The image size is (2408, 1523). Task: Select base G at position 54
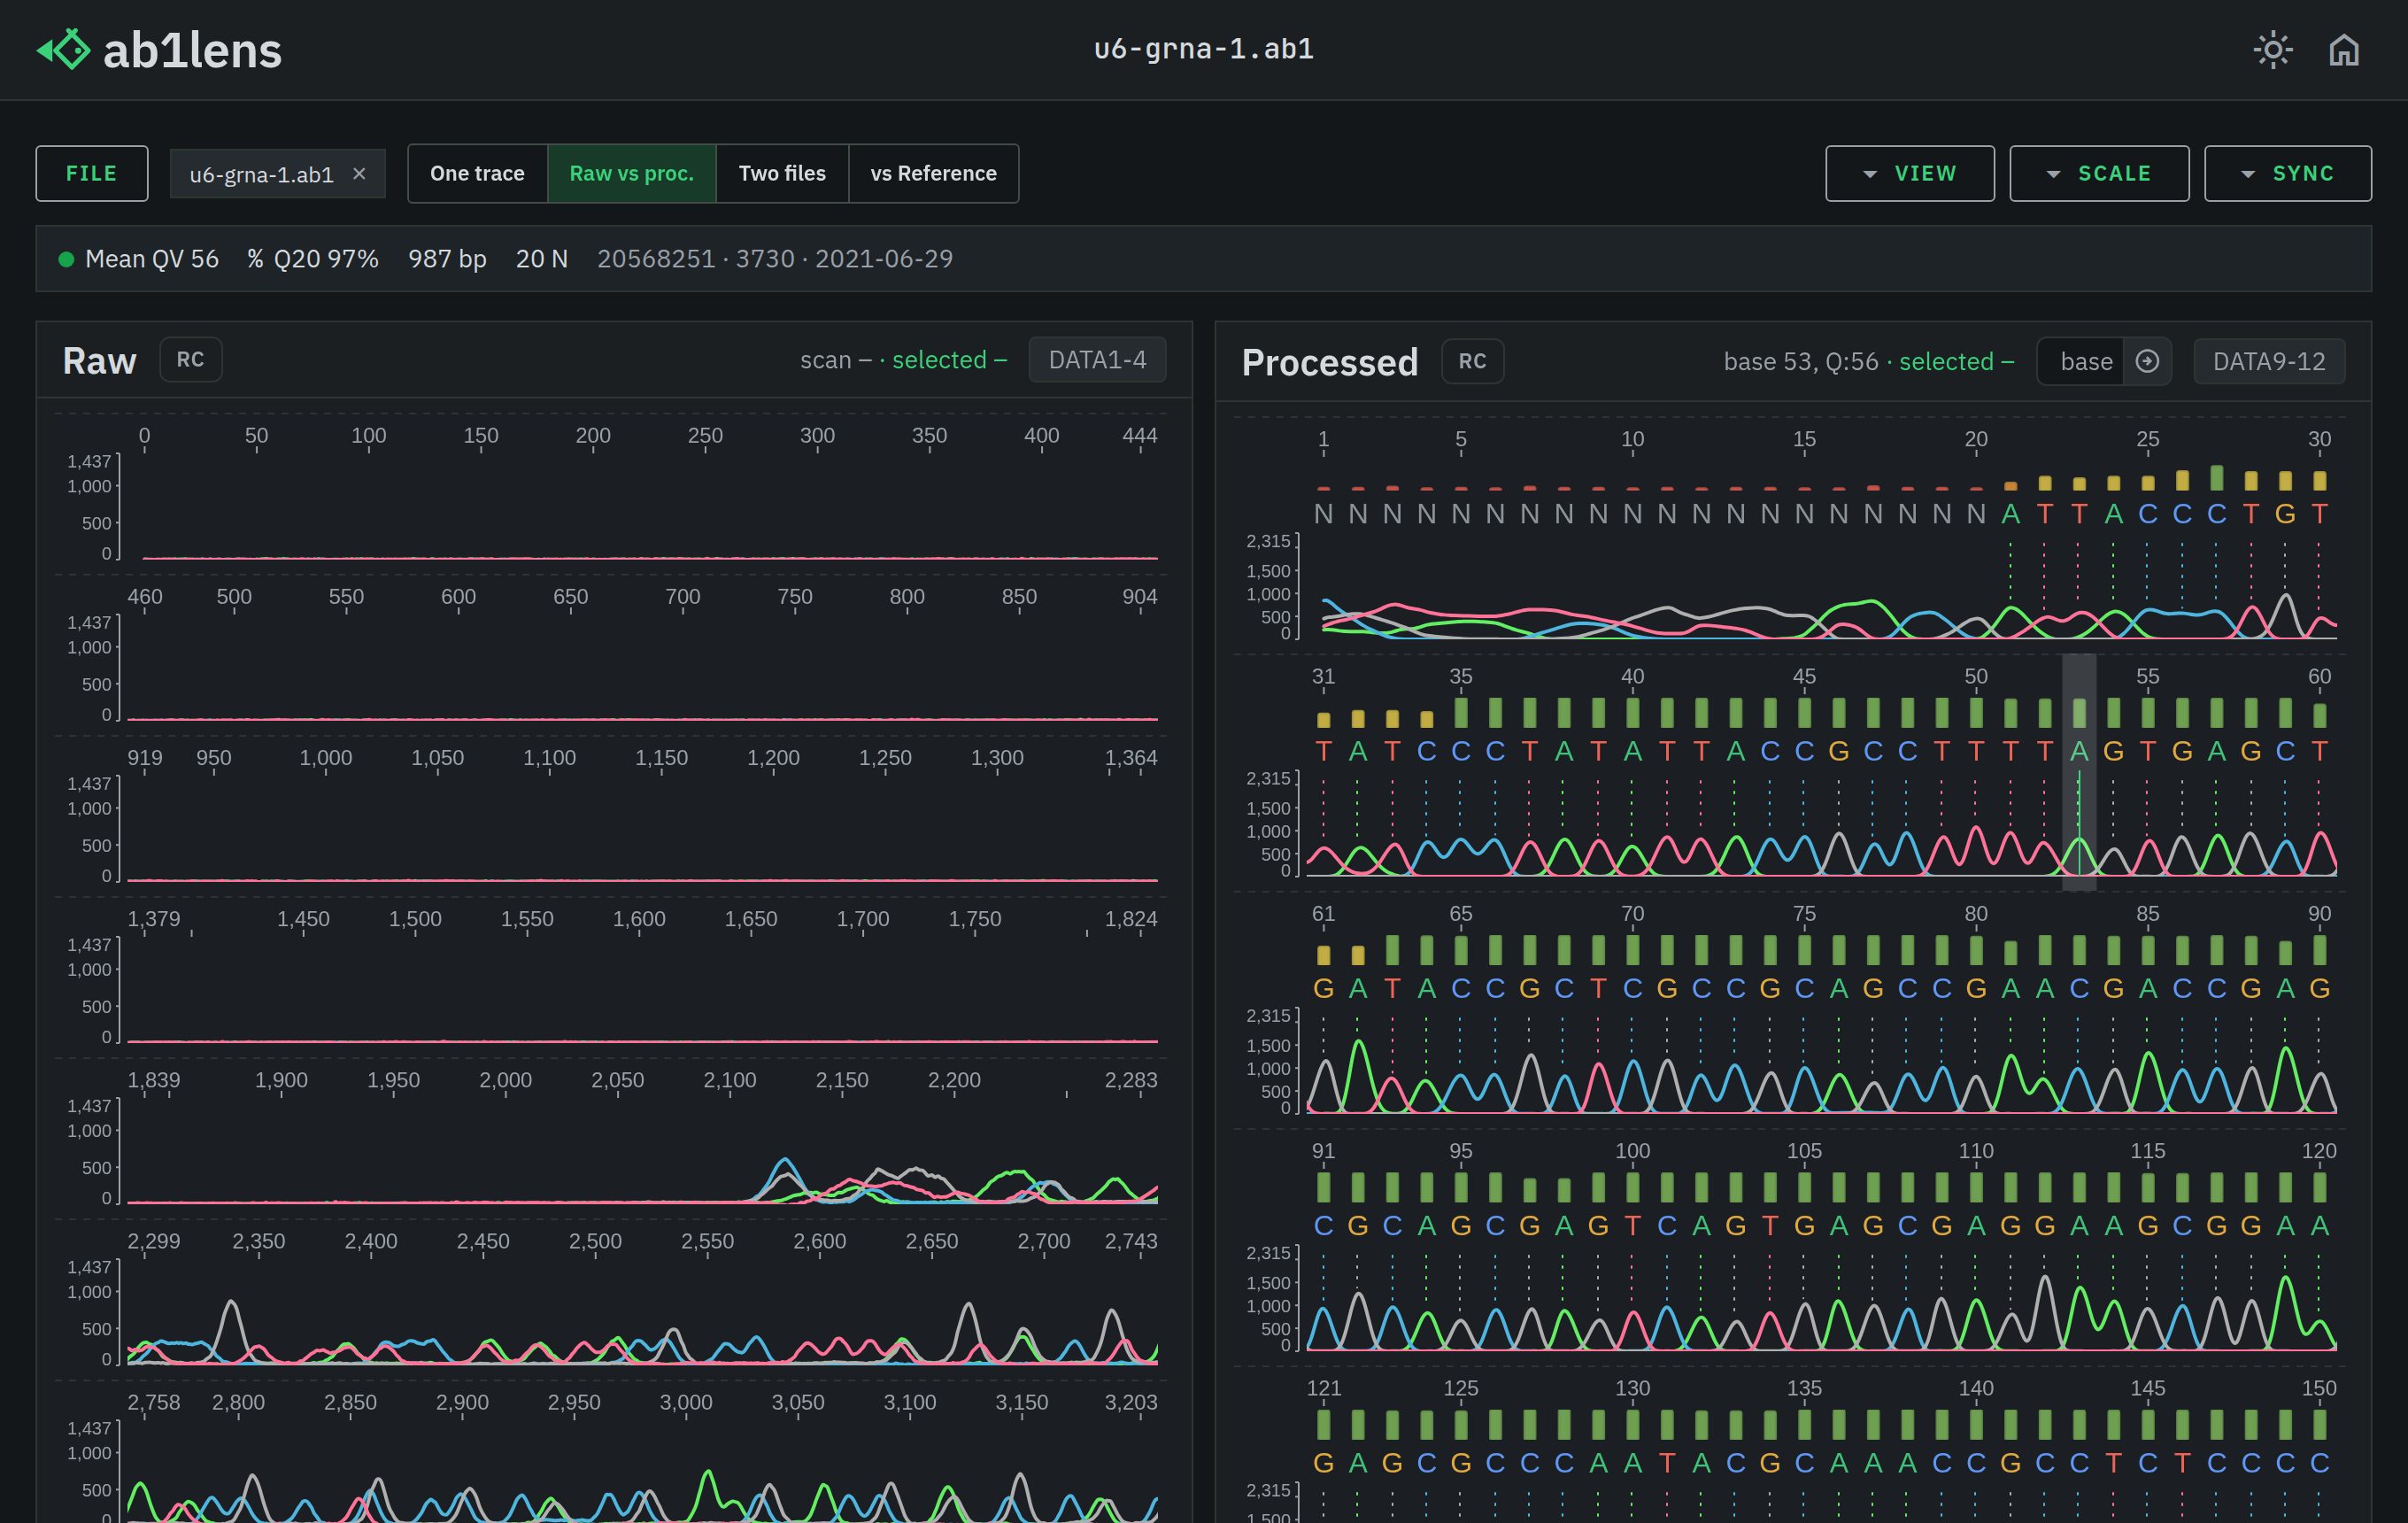(x=2113, y=751)
